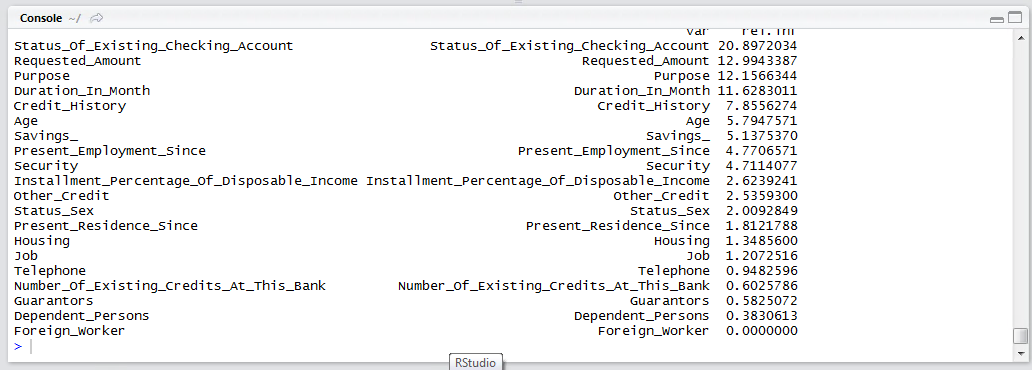Click the view current working directory arrow icon
Screen dimensions: 1032x370
[96, 18]
